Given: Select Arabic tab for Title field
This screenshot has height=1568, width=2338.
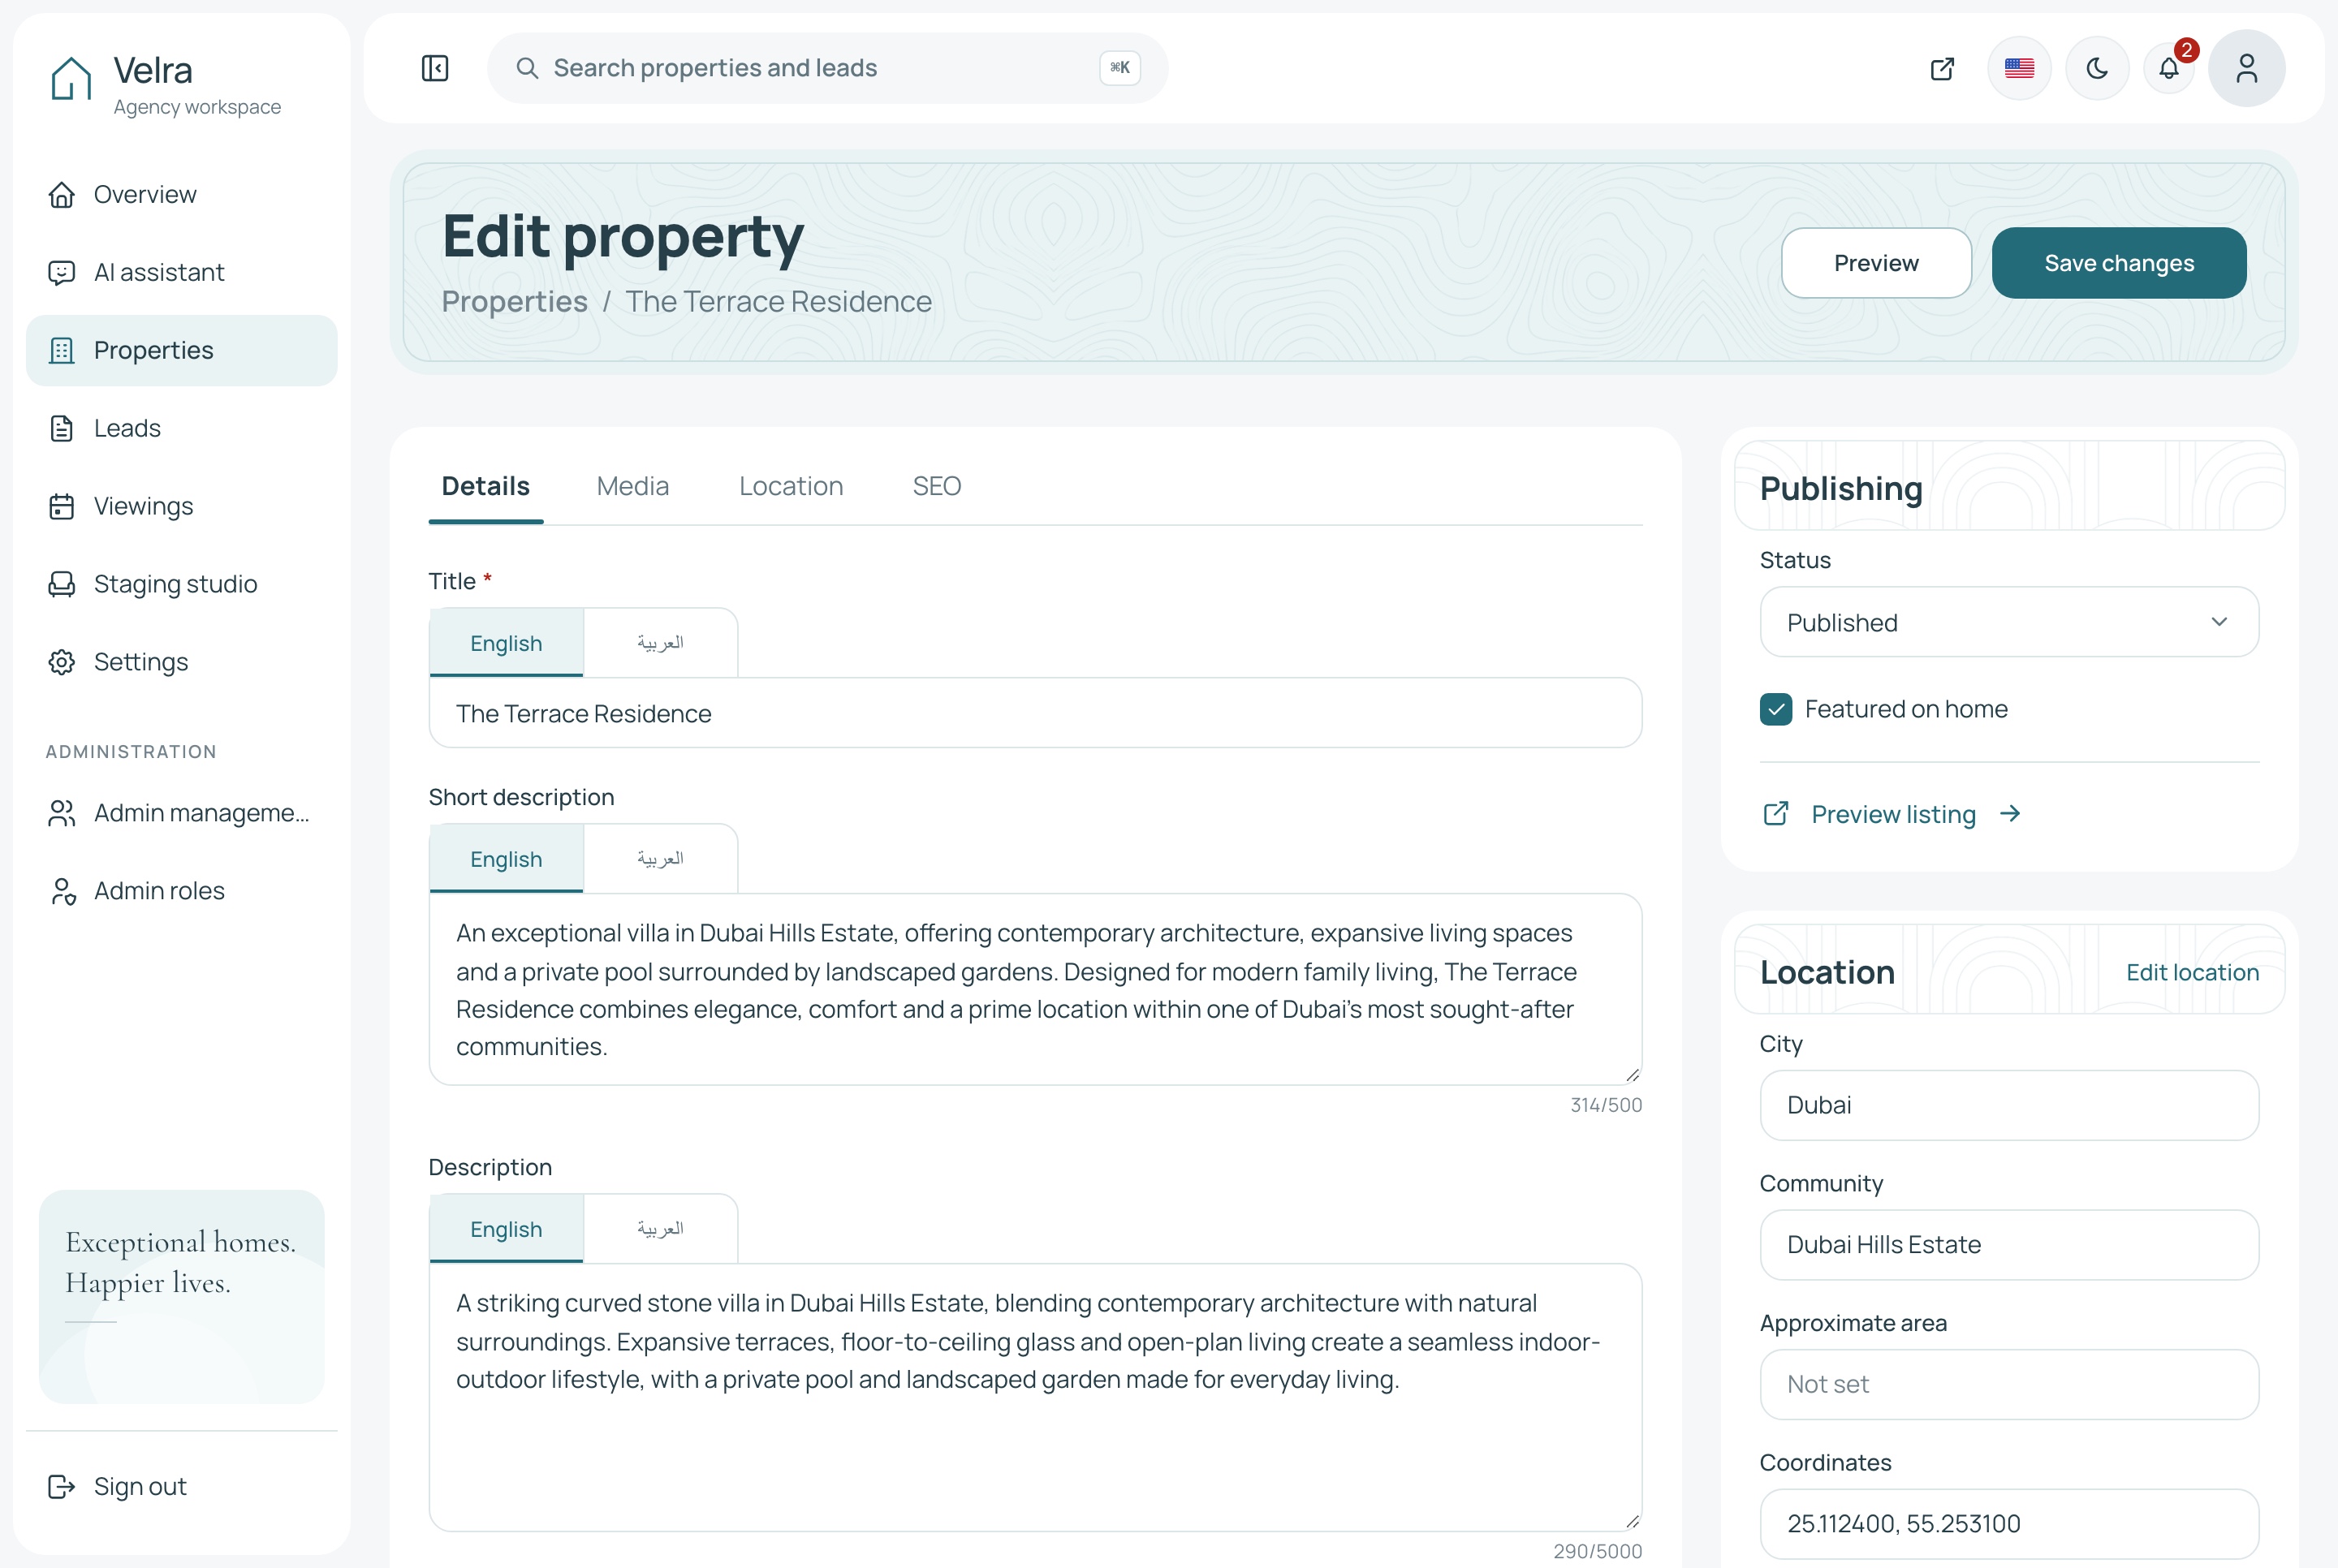Looking at the screenshot, I should [660, 642].
